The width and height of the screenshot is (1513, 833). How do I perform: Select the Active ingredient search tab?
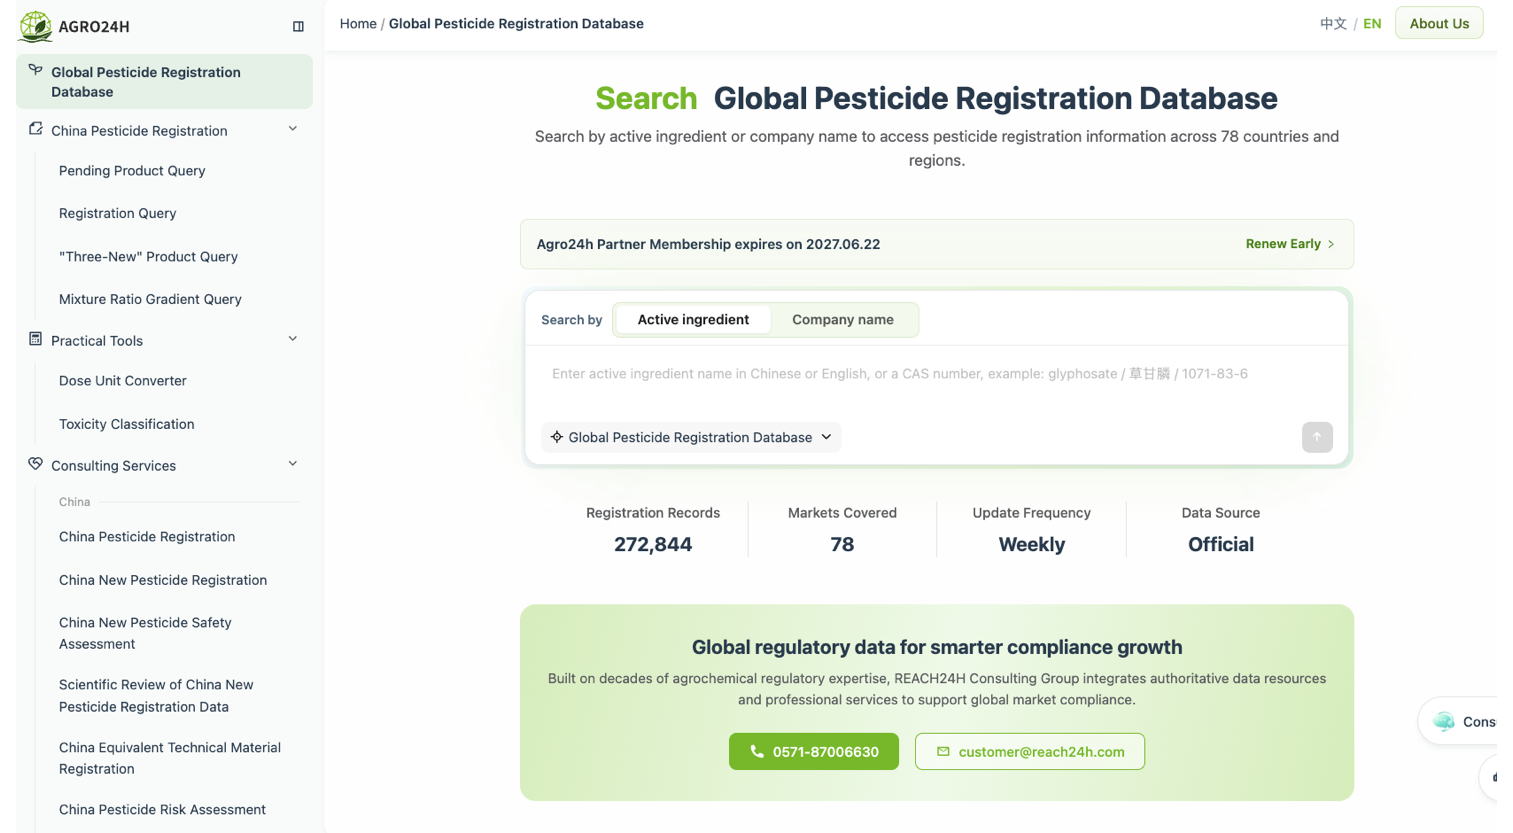point(693,320)
